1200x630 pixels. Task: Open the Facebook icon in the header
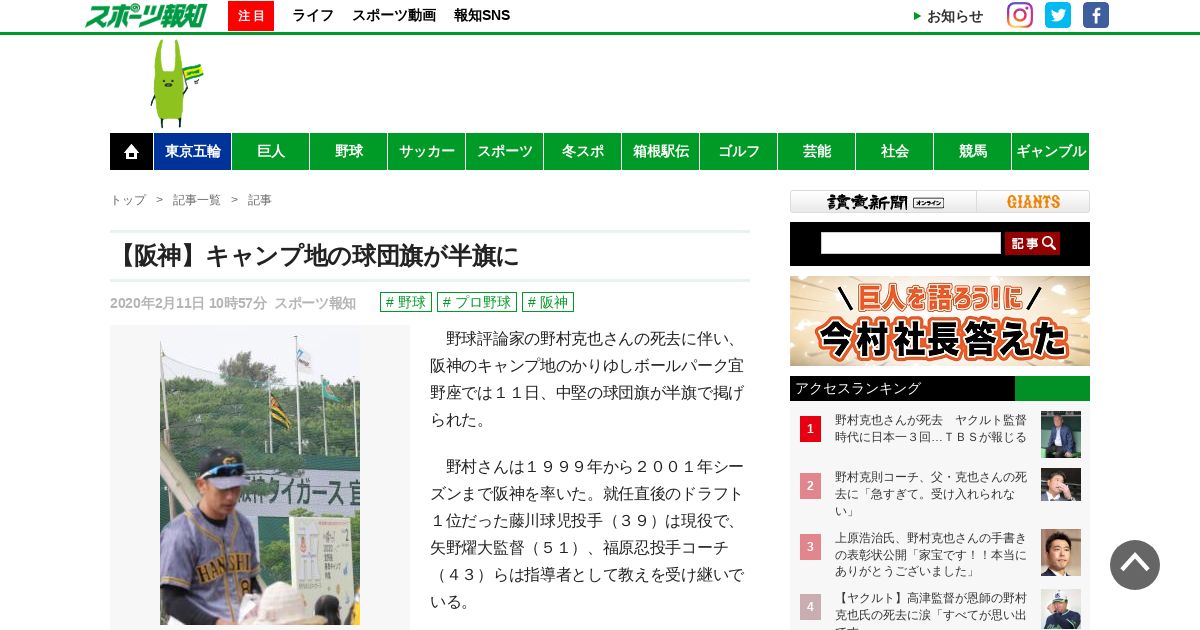click(1096, 15)
